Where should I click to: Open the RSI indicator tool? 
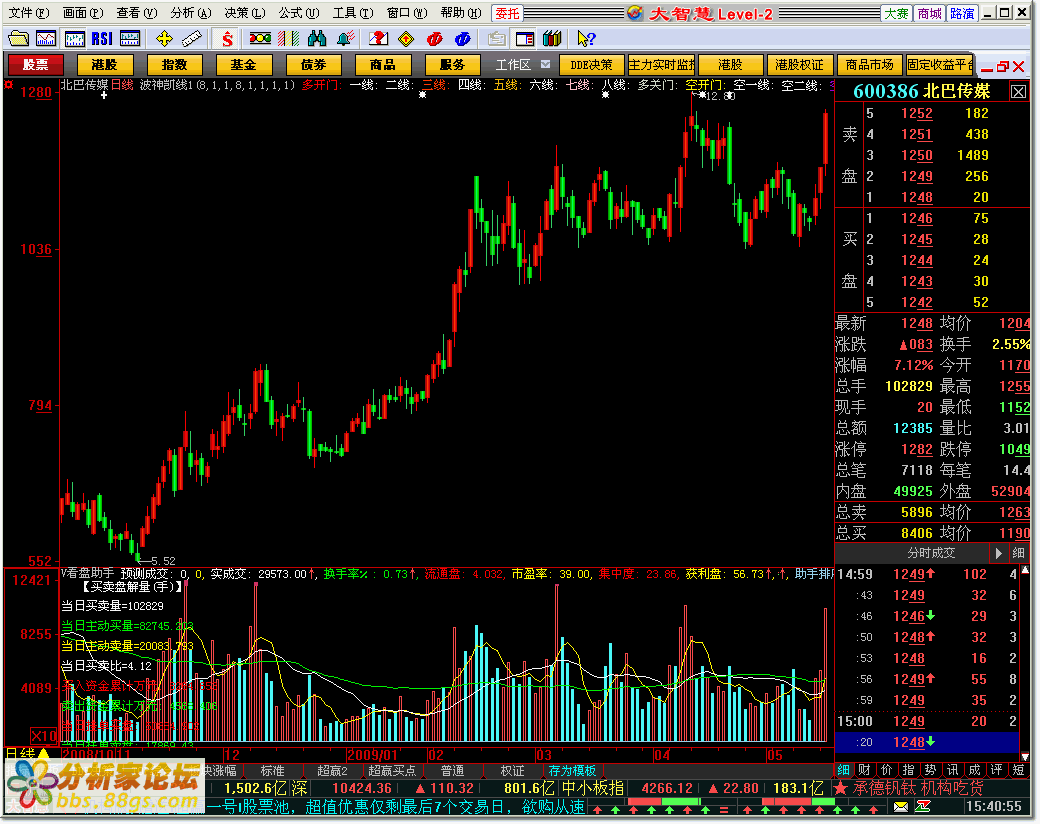101,38
